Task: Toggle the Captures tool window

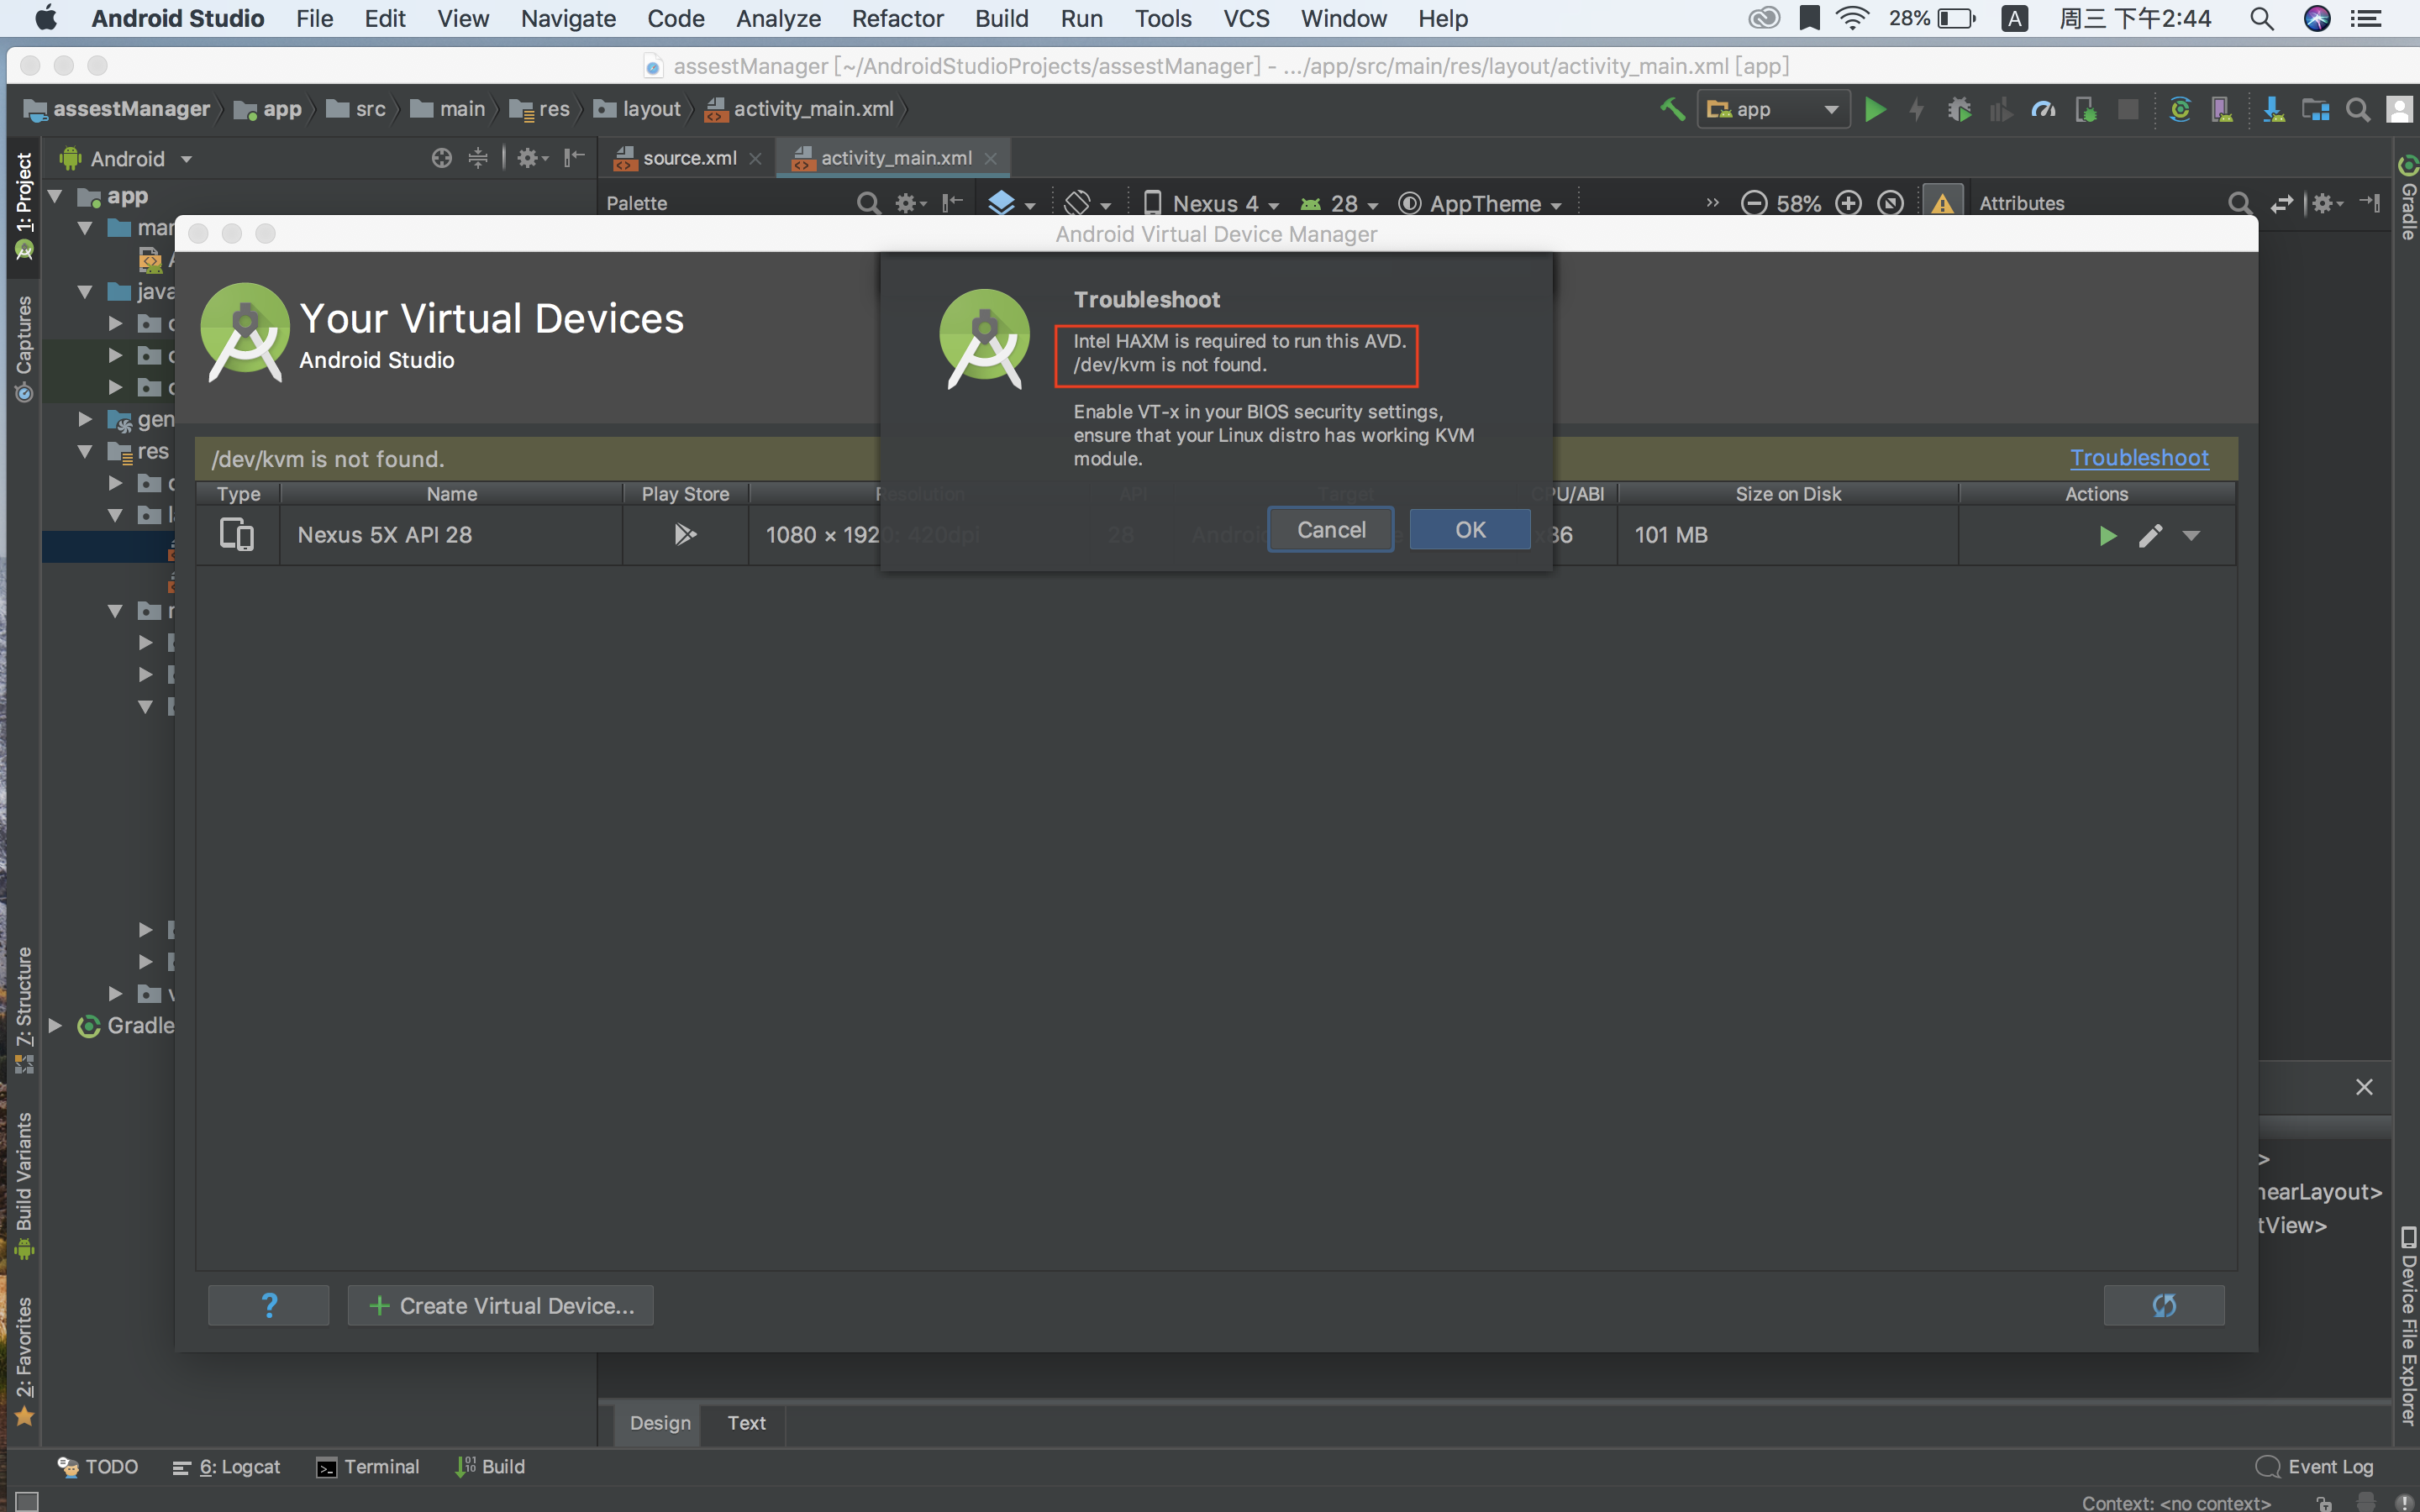Action: pos(24,349)
